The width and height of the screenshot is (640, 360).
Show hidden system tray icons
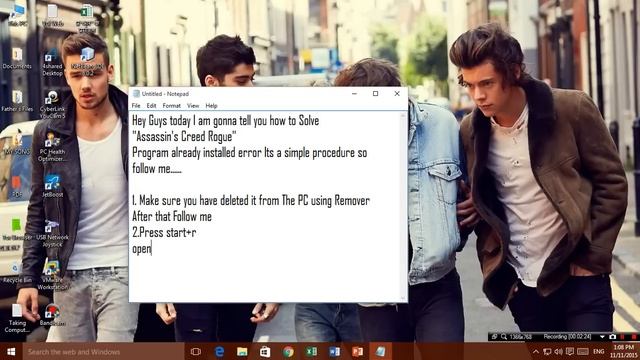tap(536, 351)
